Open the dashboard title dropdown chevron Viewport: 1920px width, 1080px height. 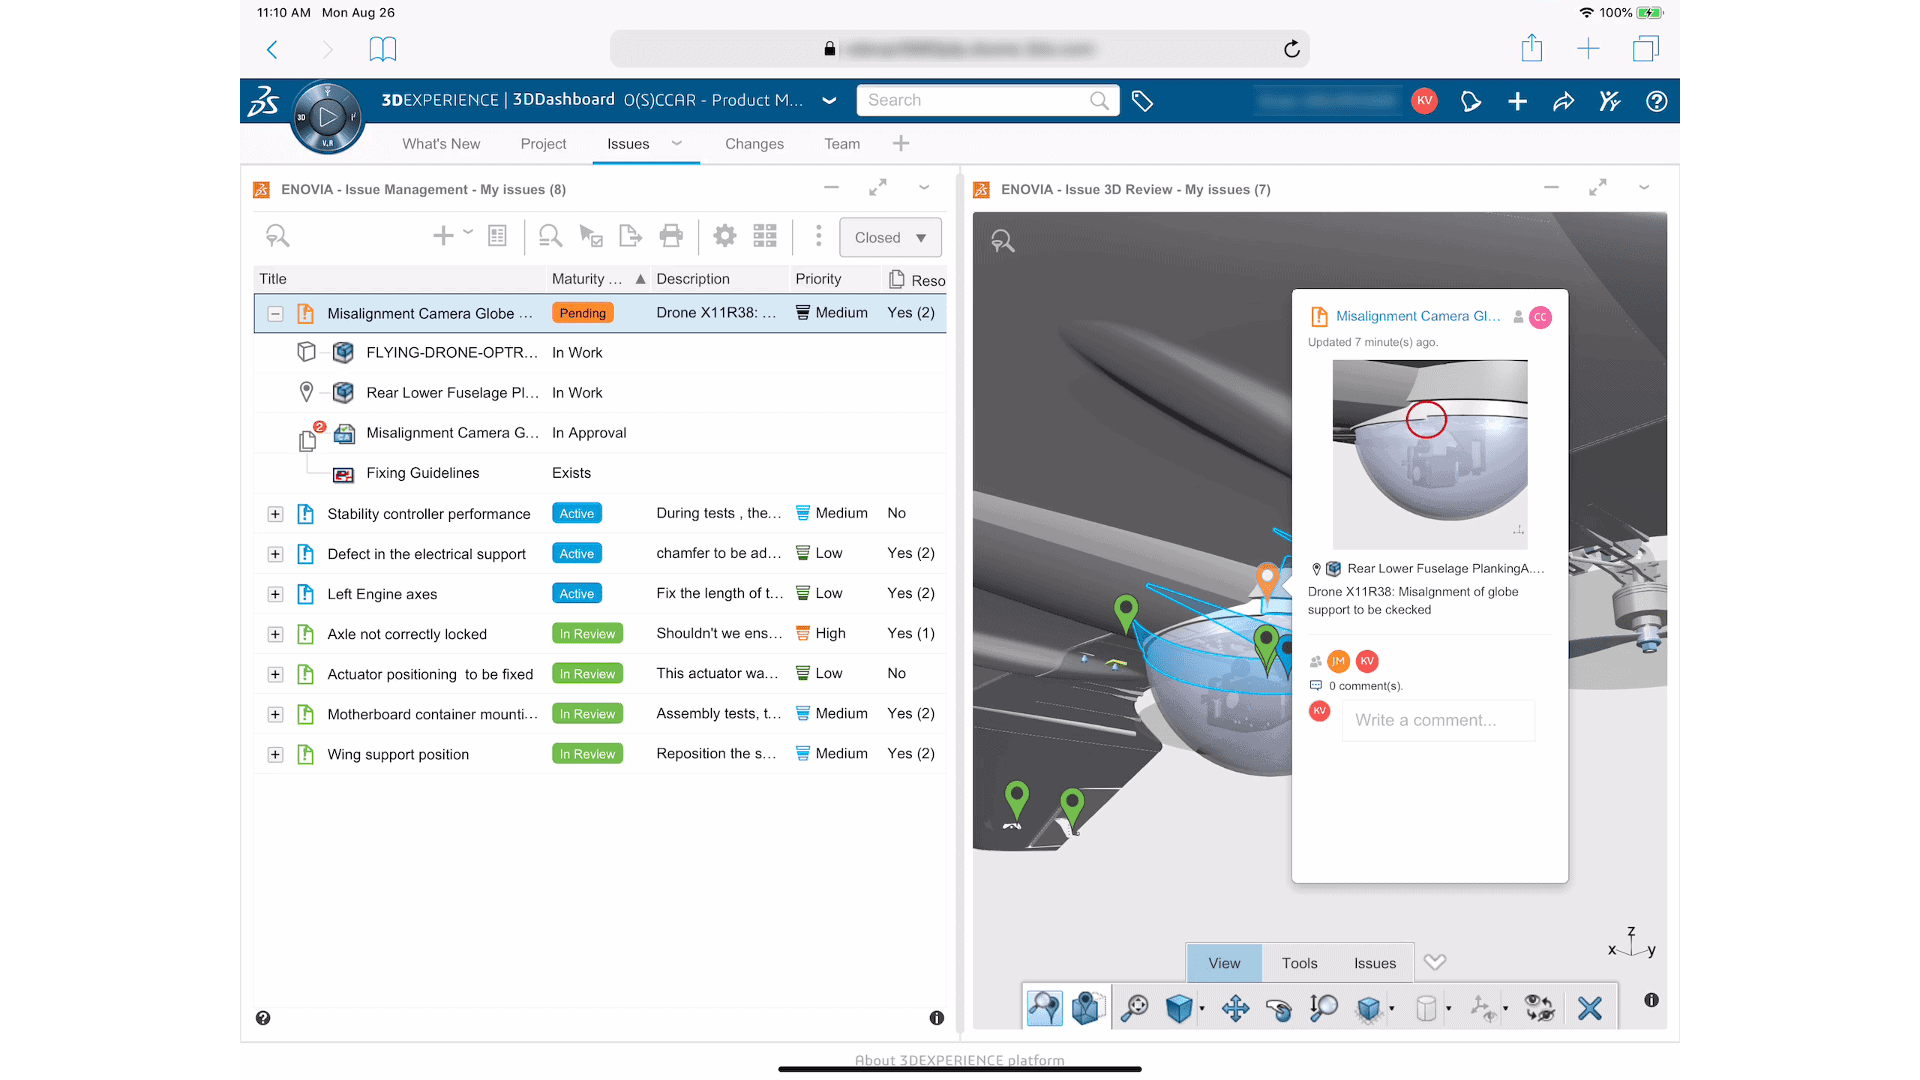click(x=829, y=101)
